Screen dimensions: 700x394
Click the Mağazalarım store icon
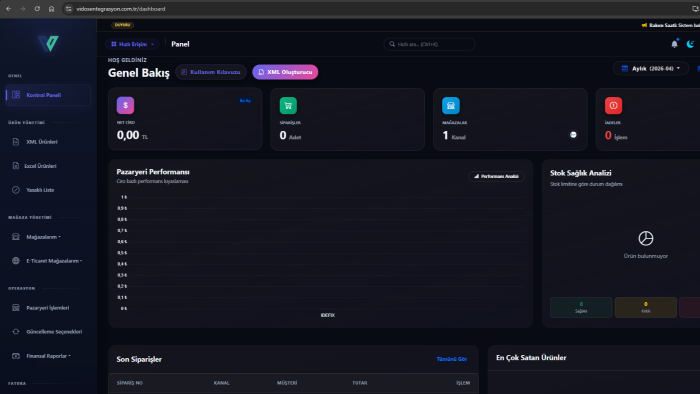click(16, 237)
